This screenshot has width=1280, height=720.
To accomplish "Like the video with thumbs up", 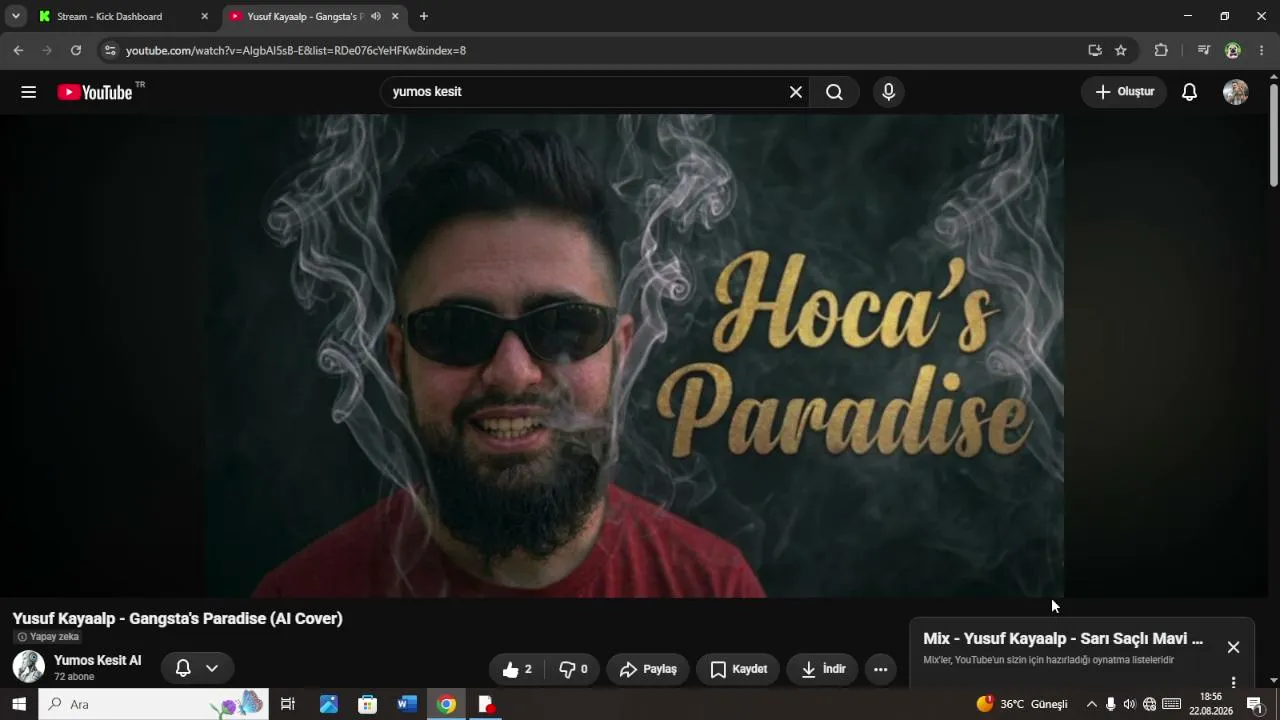I will [518, 669].
